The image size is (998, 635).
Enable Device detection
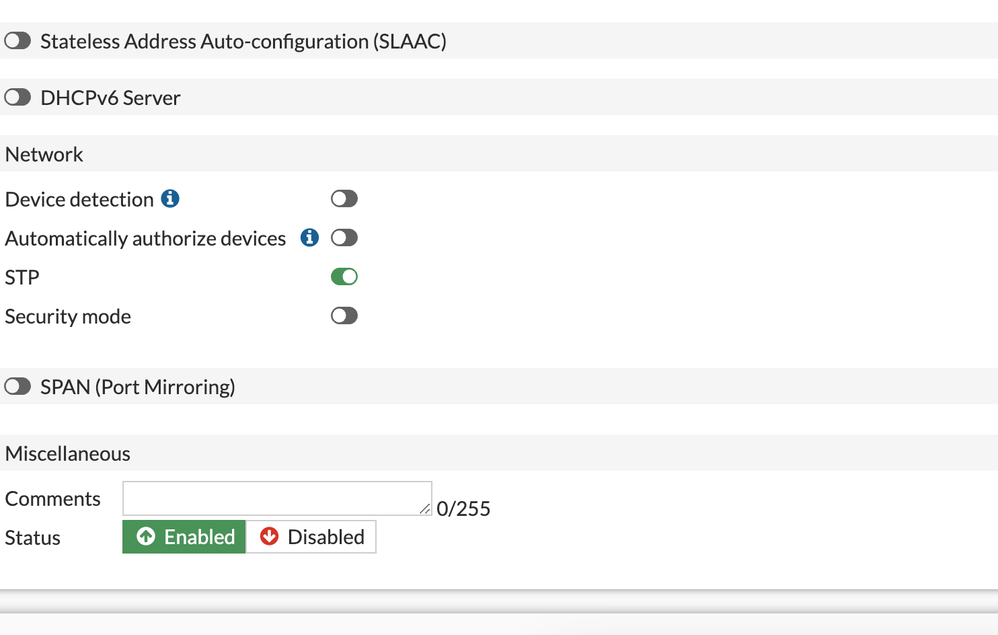pos(344,198)
